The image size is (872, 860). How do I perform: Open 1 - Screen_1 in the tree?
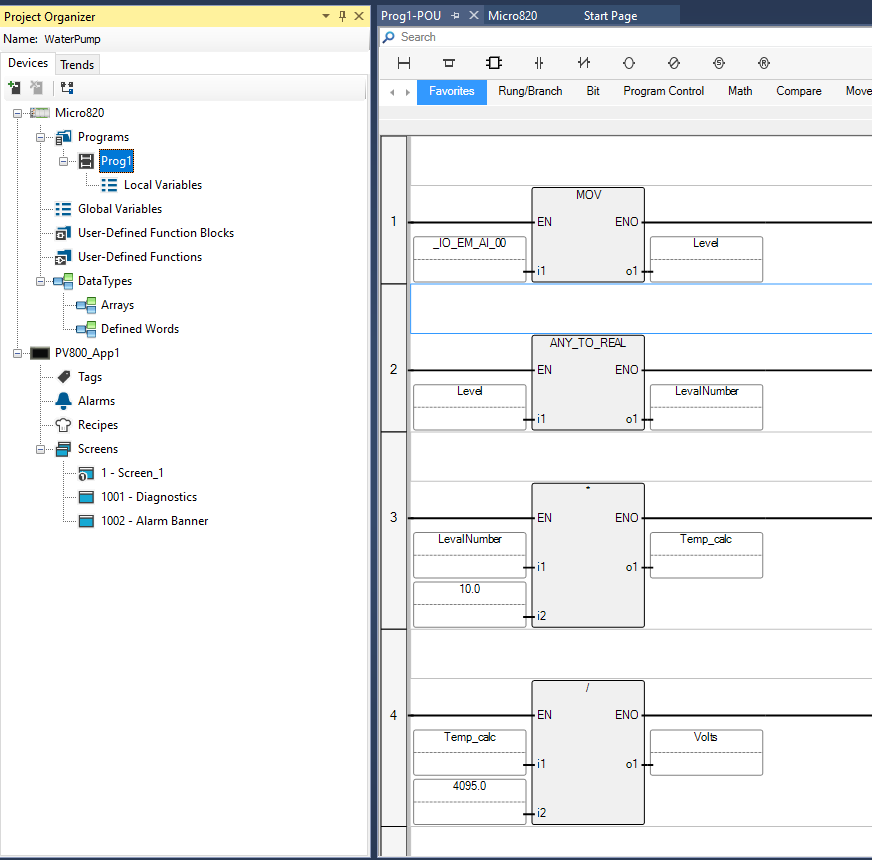[132, 473]
